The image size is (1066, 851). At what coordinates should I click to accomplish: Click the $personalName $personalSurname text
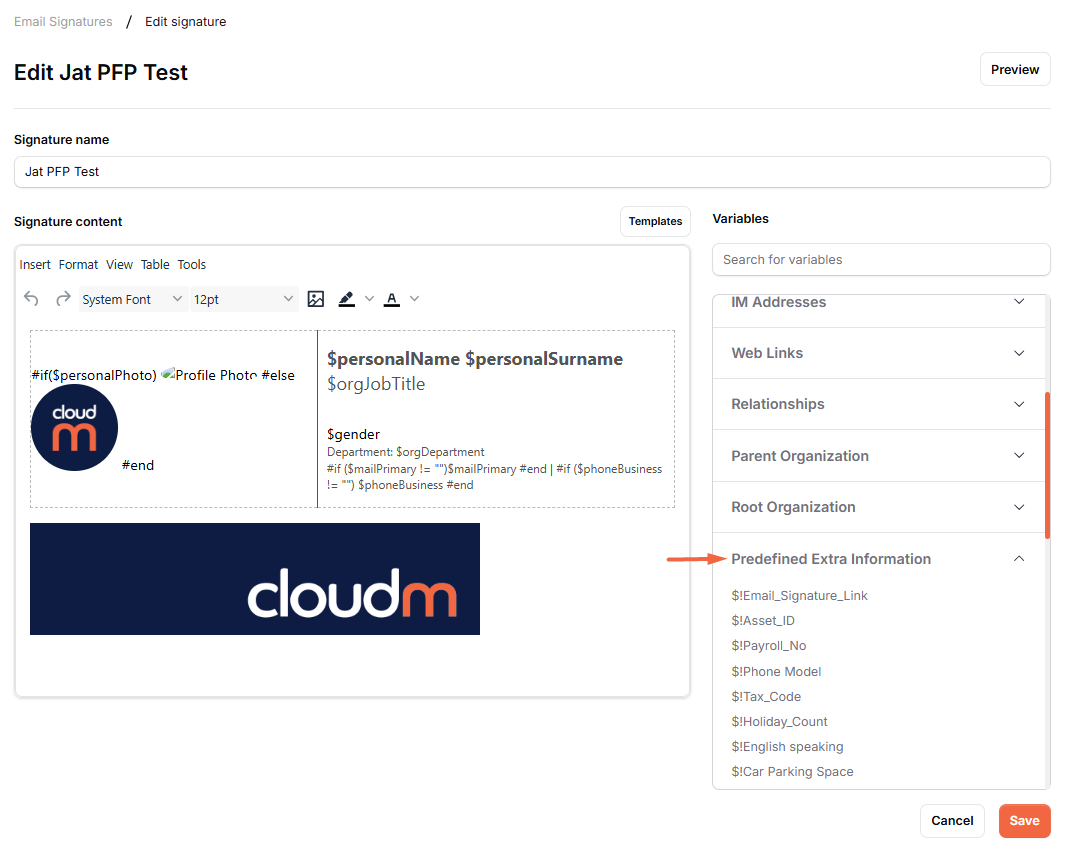(x=475, y=359)
